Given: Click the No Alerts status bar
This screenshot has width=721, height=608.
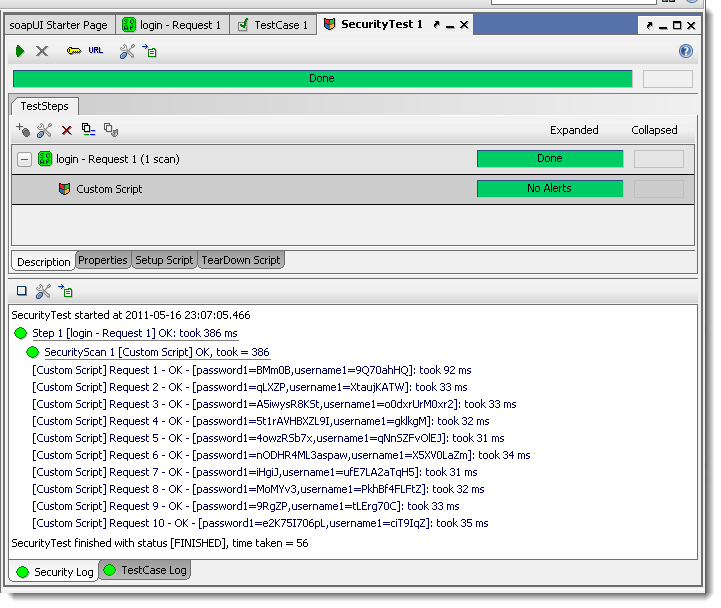Looking at the screenshot, I should pos(550,189).
